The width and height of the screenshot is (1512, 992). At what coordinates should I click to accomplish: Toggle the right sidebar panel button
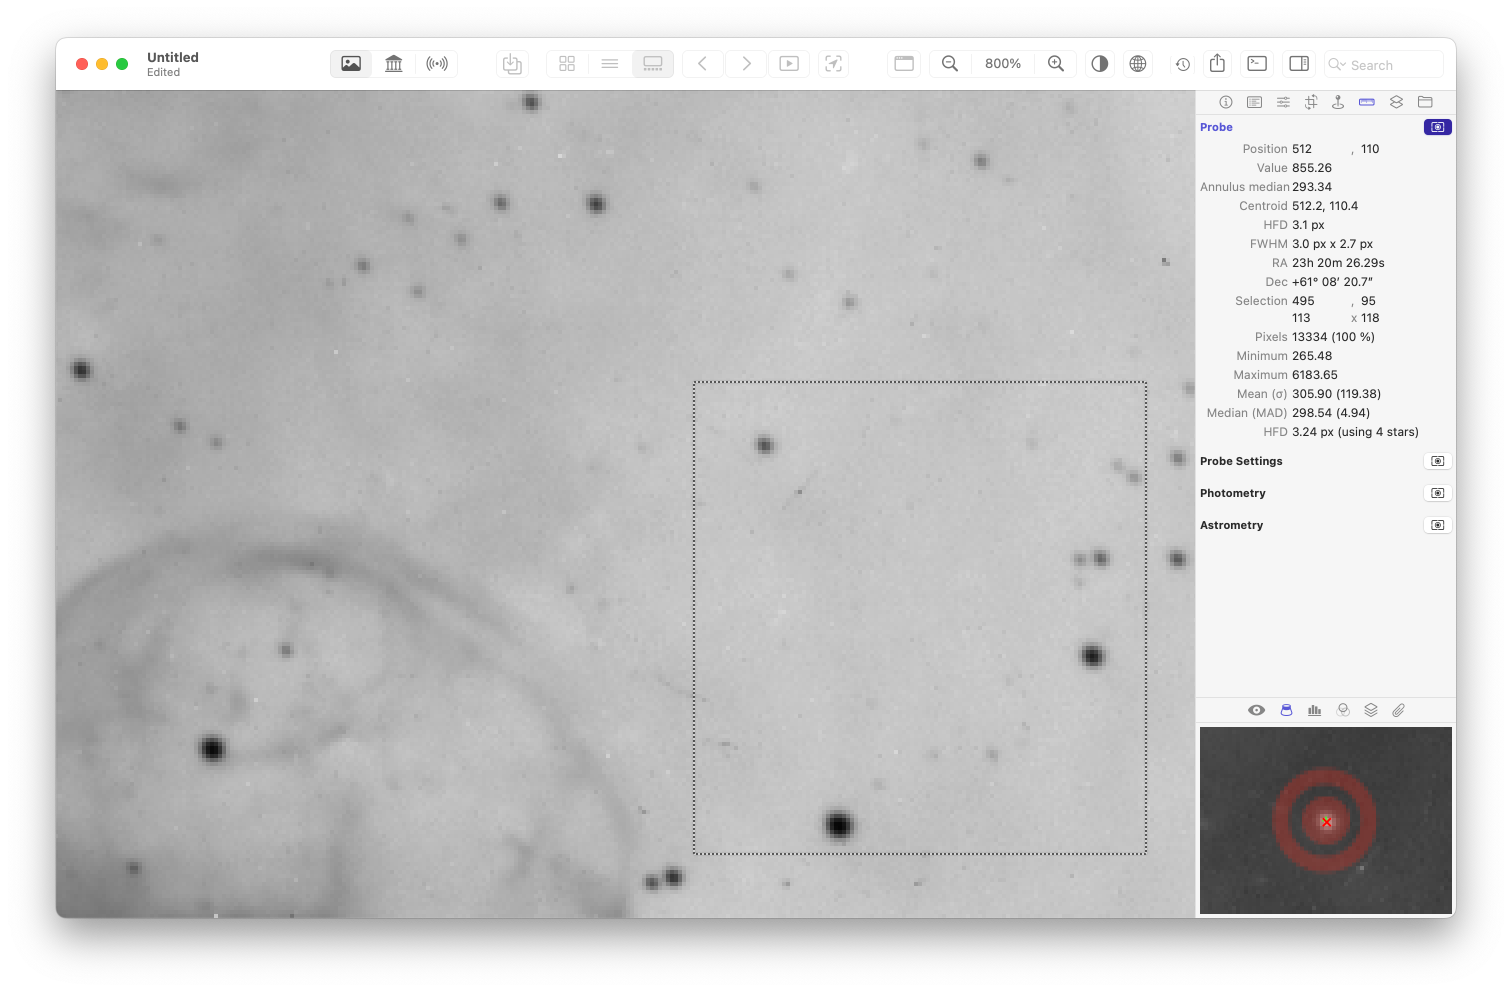pyautogui.click(x=1299, y=64)
